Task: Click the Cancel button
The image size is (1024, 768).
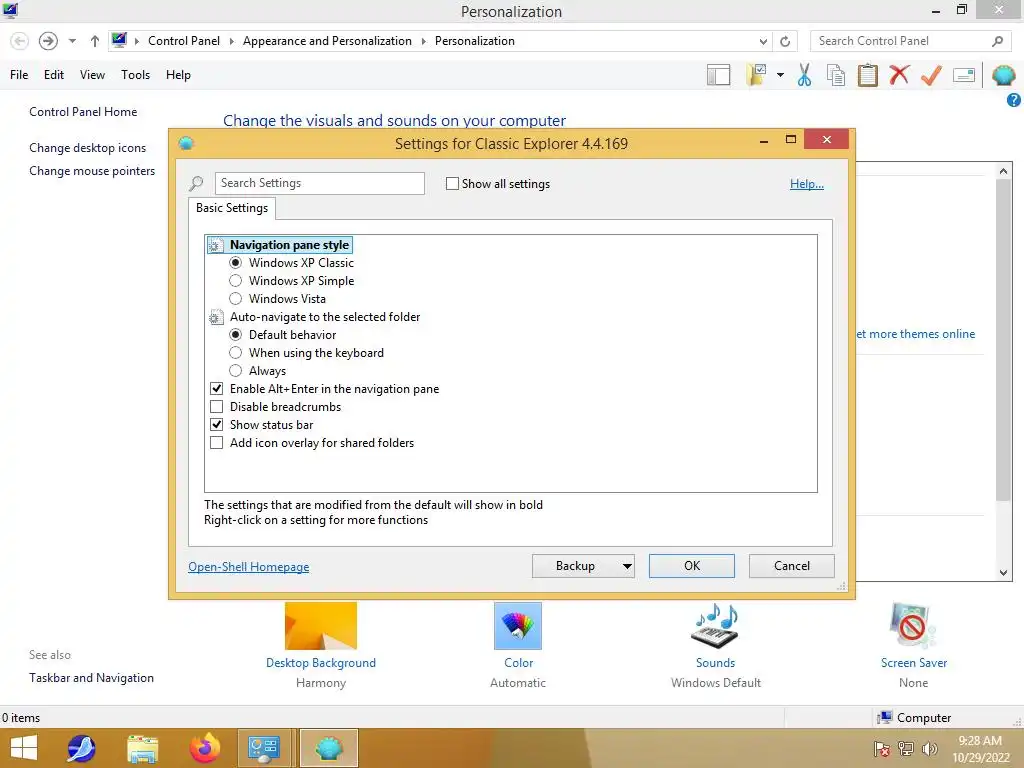Action: click(792, 566)
